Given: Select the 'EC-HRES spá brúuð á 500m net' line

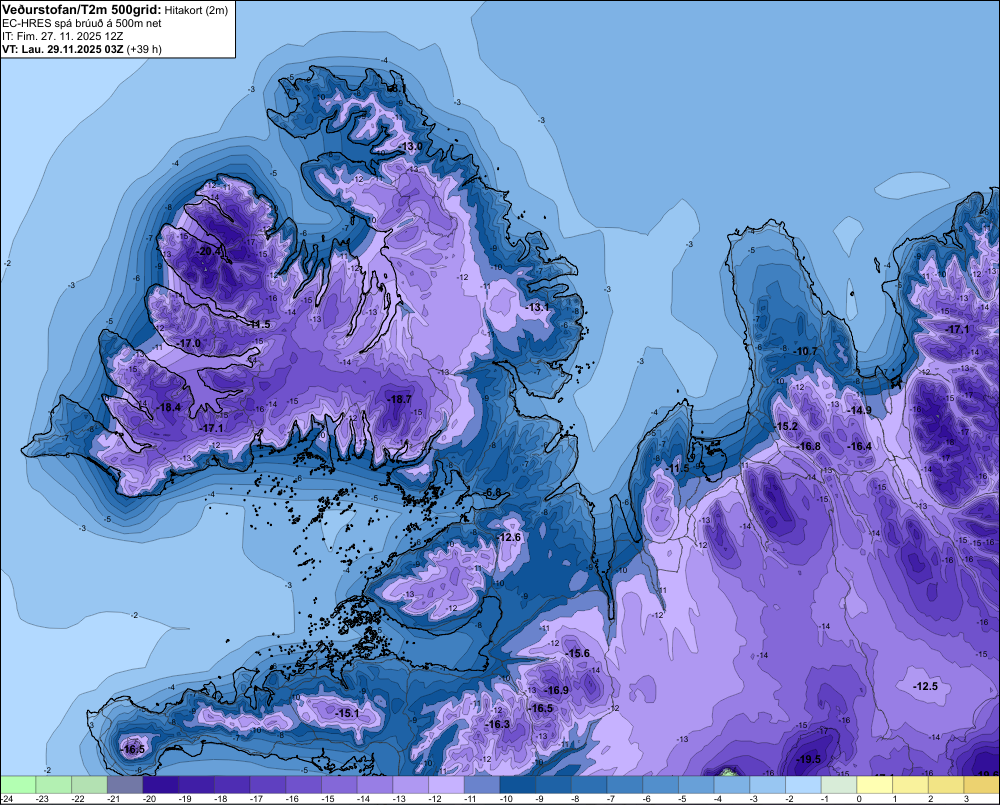Looking at the screenshot, I should point(82,24).
